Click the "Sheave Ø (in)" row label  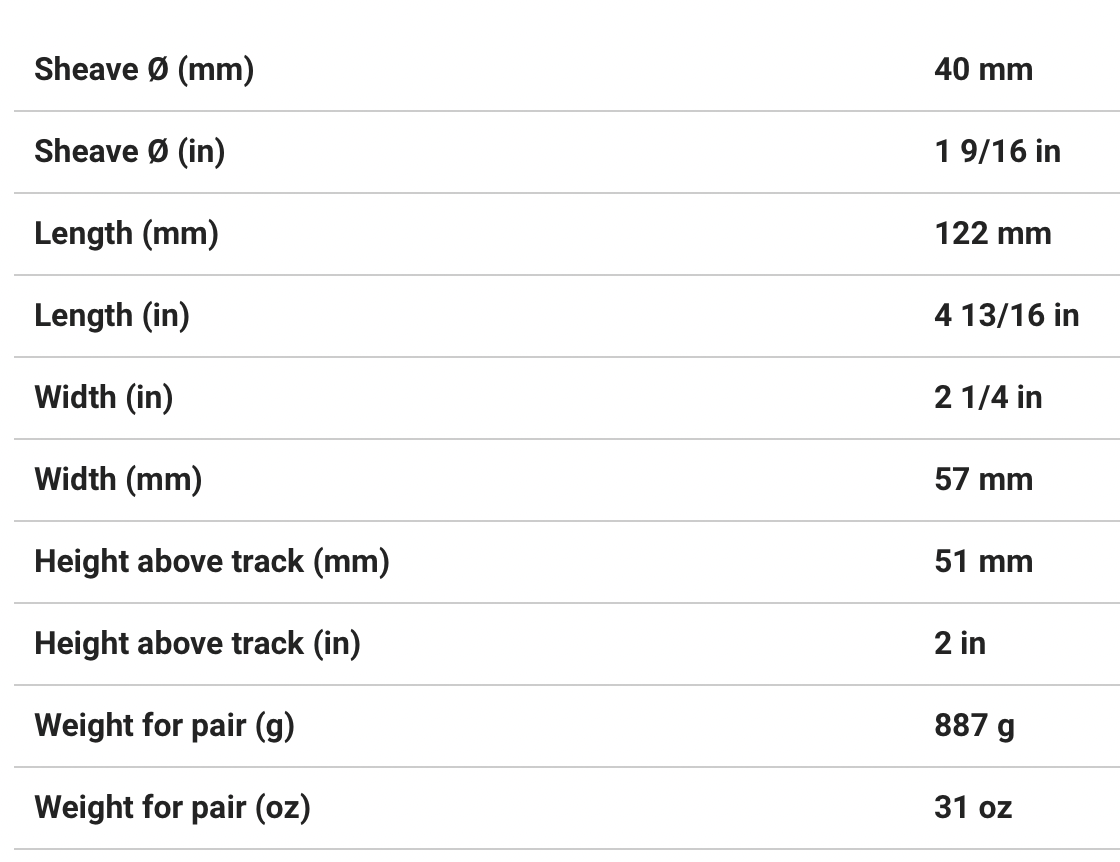(x=129, y=152)
